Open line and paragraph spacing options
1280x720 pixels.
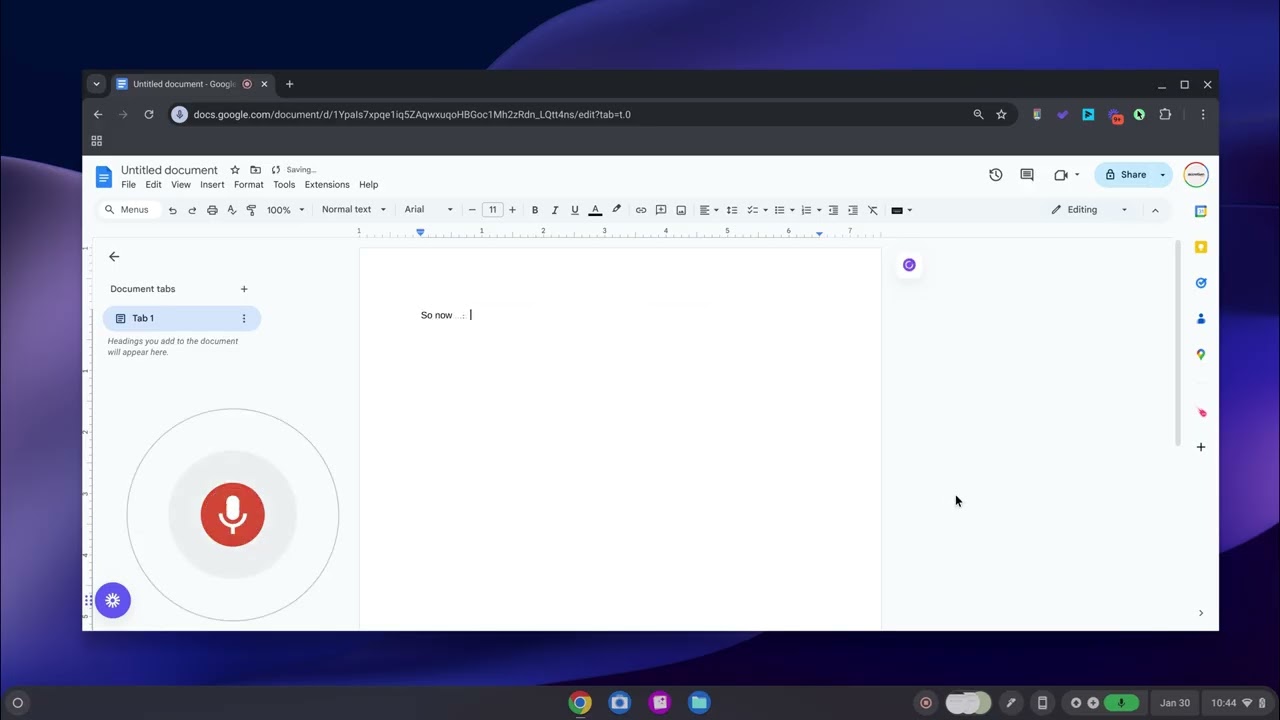coord(732,210)
